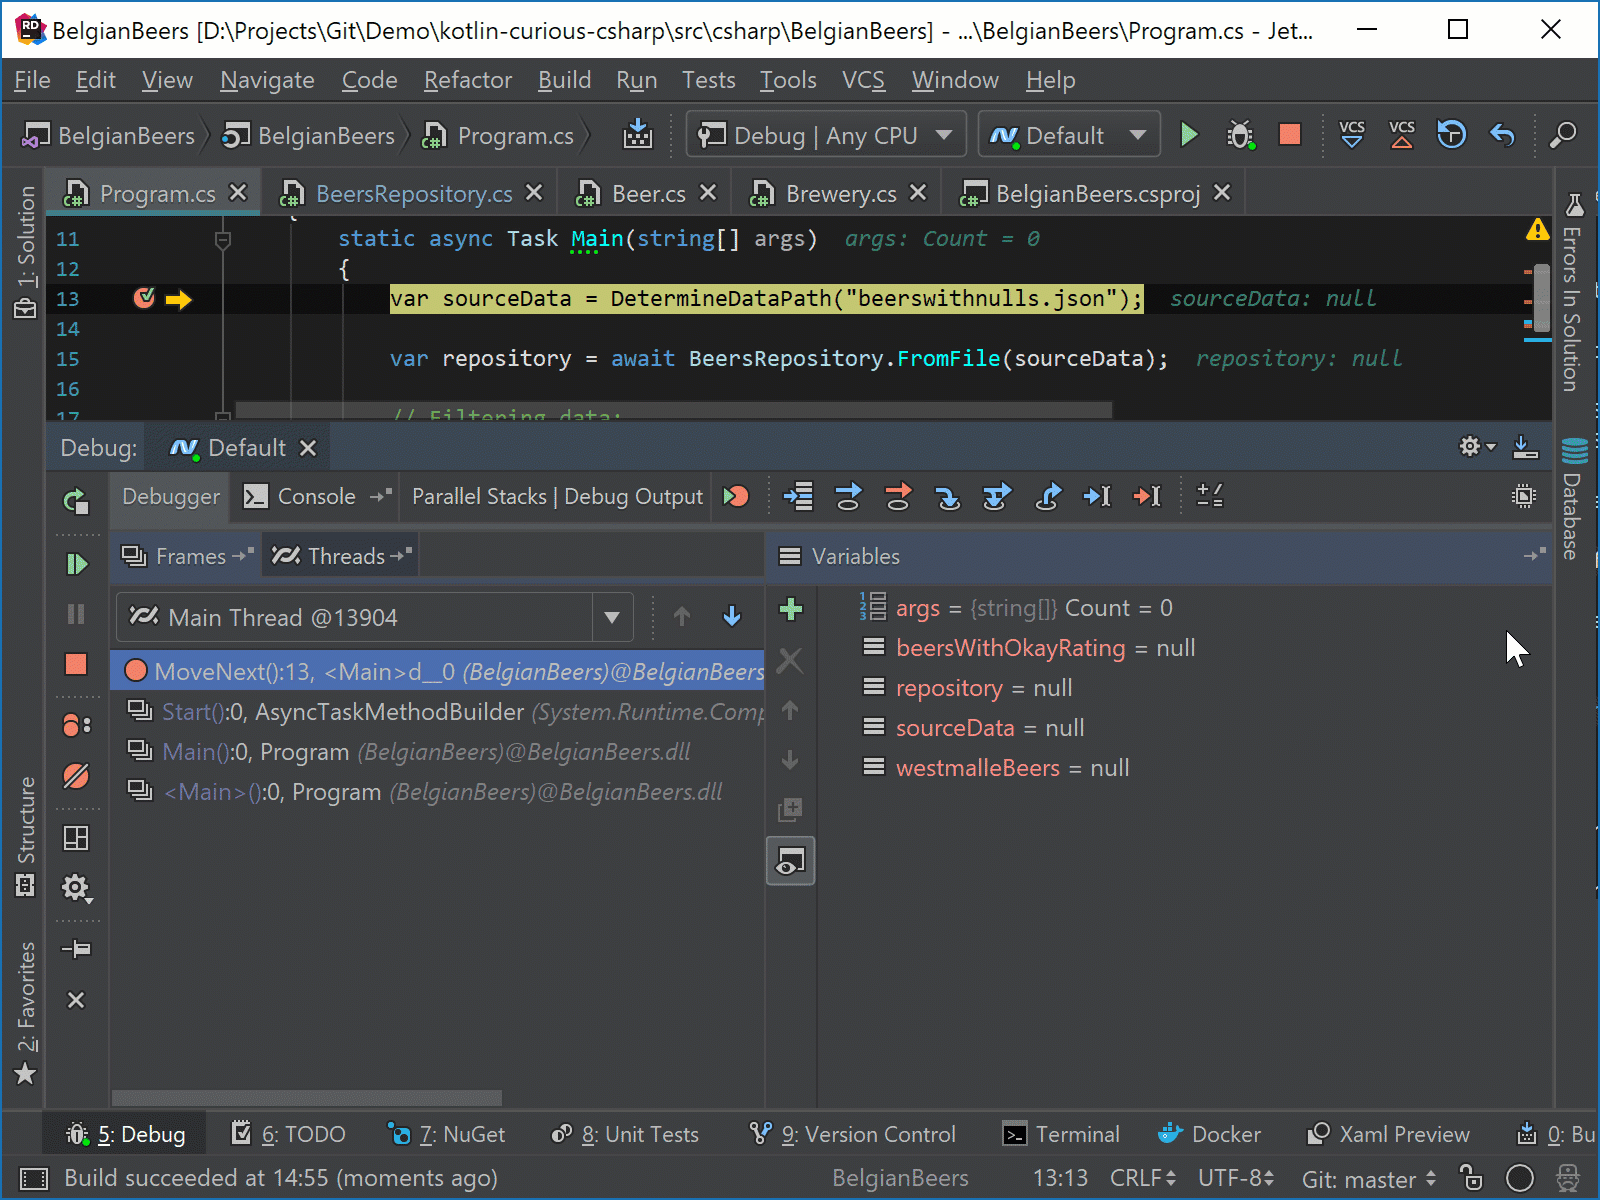Switch to the BeersRepository.cs editor tab
This screenshot has width=1600, height=1200.
pos(413,194)
